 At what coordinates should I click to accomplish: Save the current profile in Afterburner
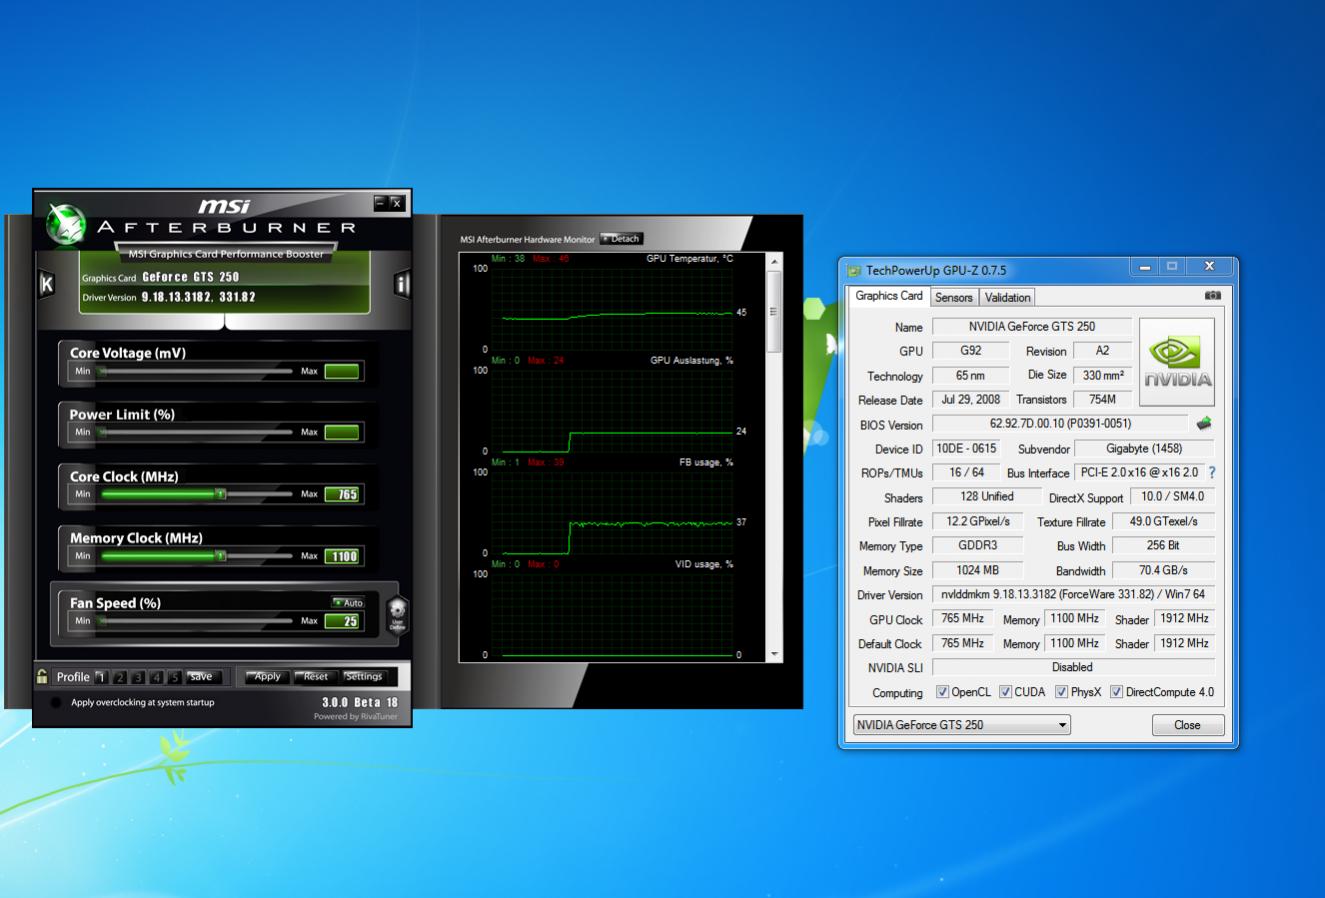point(202,677)
